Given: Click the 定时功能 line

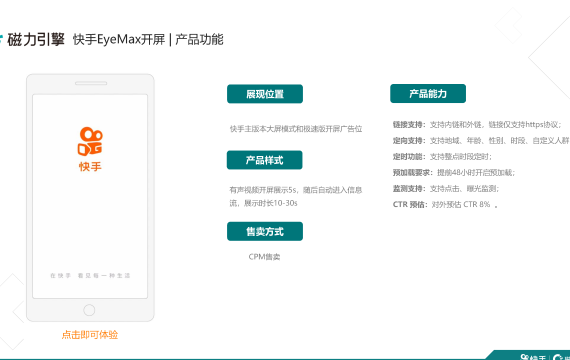Looking at the screenshot, I should (442, 157).
